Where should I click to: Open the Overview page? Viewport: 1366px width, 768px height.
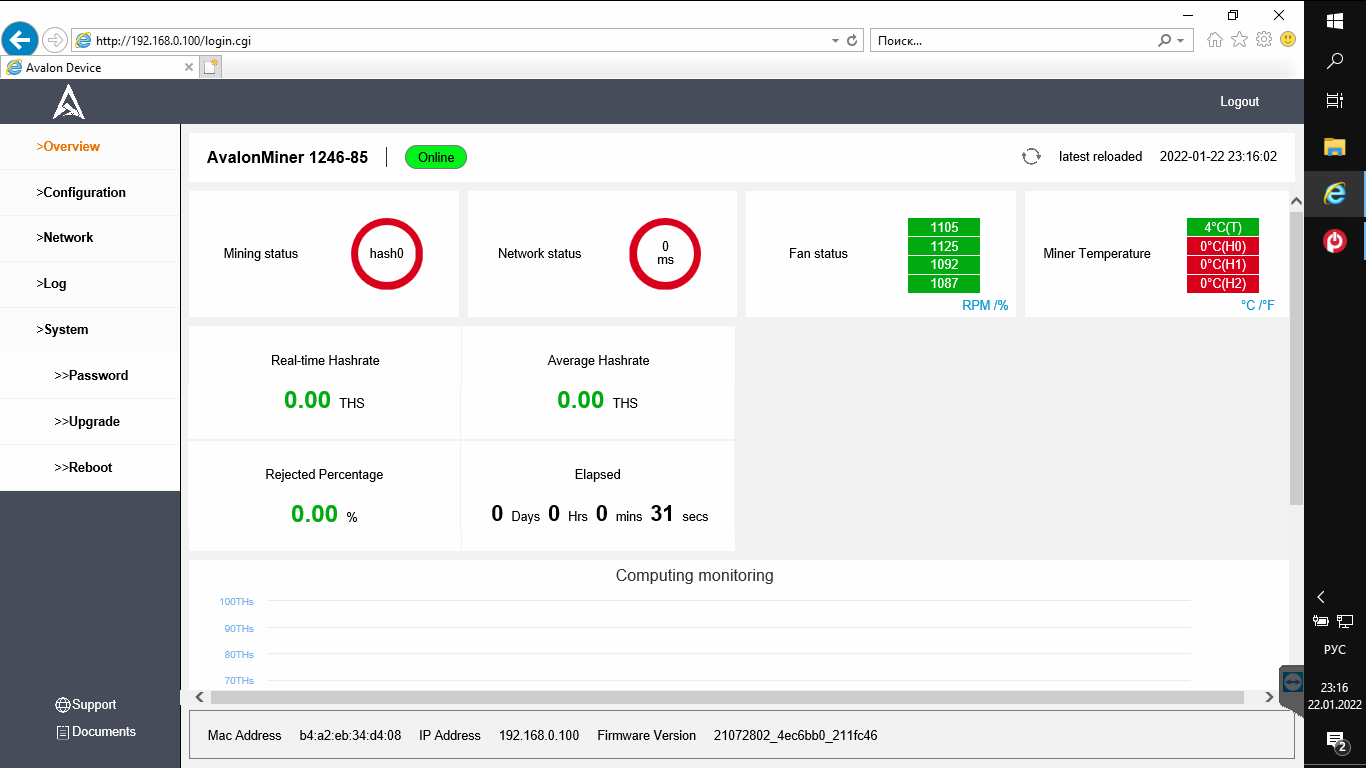[68, 146]
